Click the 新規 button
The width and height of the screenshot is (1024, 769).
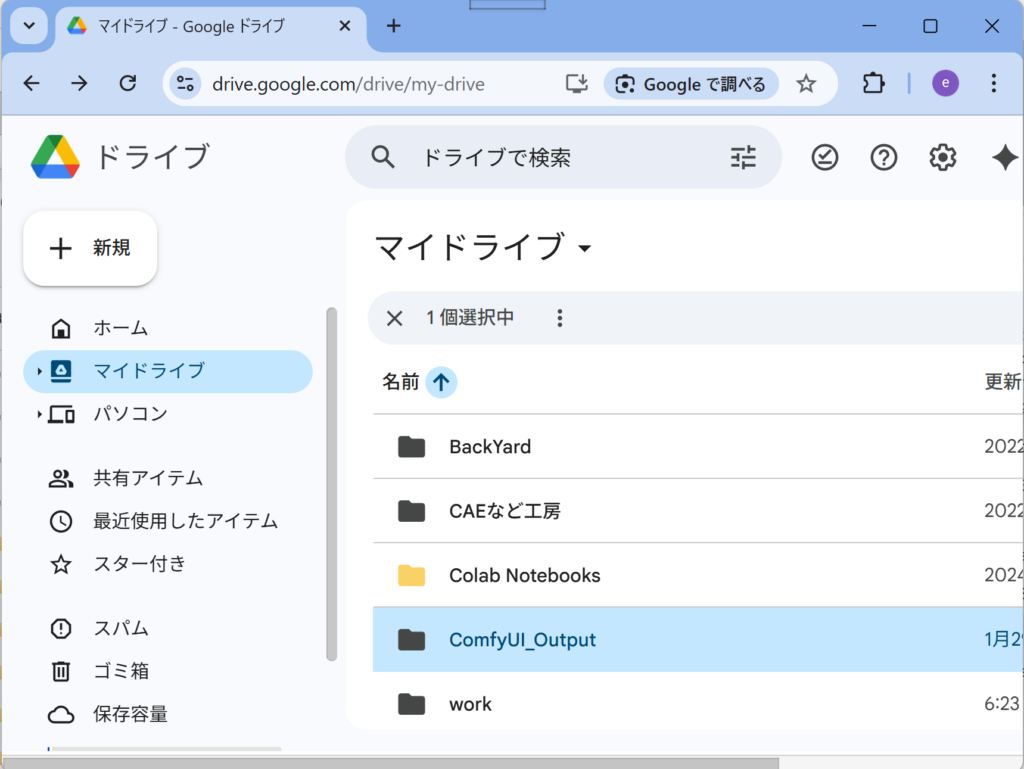90,248
